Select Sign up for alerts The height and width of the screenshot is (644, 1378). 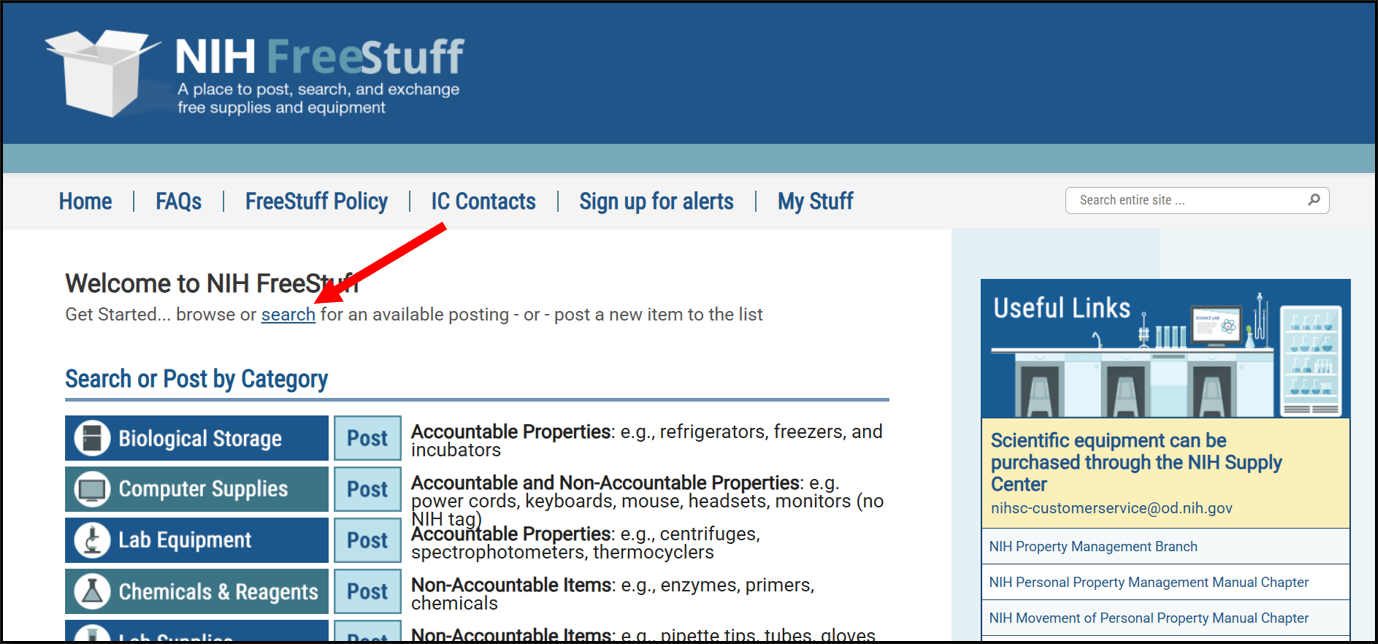(x=656, y=201)
